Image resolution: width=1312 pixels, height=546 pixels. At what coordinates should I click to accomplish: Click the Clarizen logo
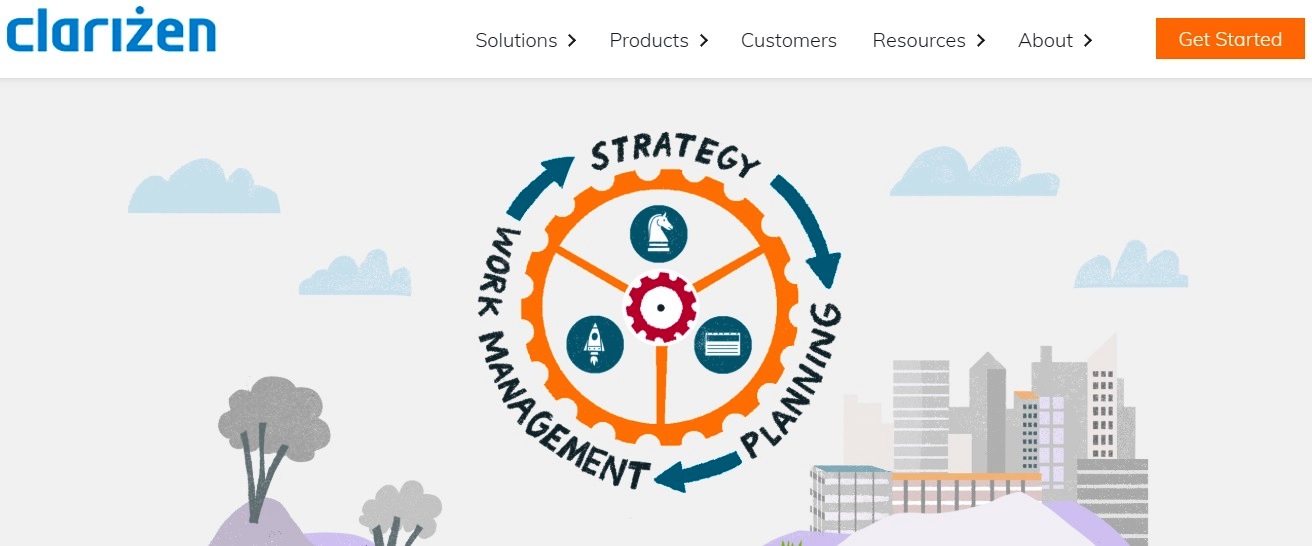[x=111, y=29]
